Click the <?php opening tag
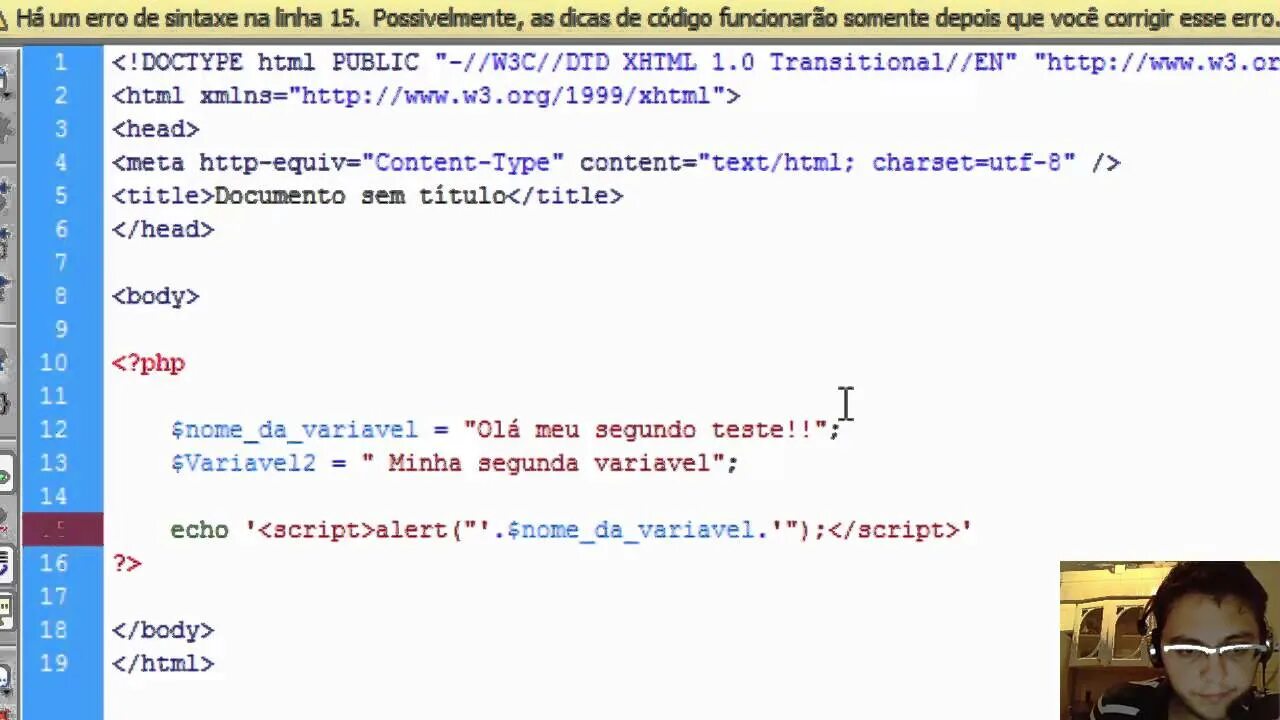The image size is (1280, 720). pyautogui.click(x=148, y=363)
